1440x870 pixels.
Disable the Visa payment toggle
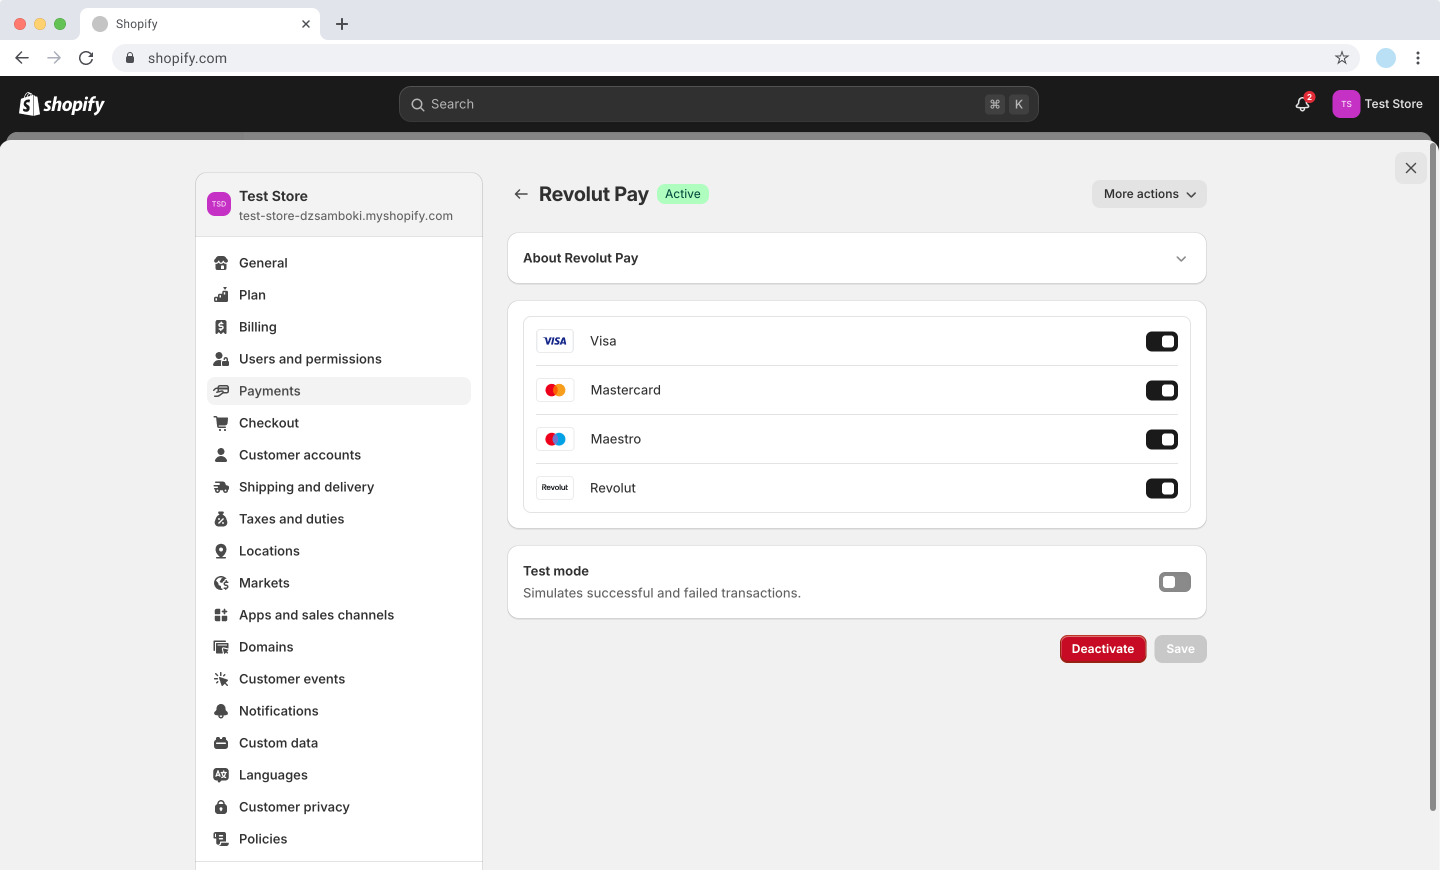pos(1162,342)
